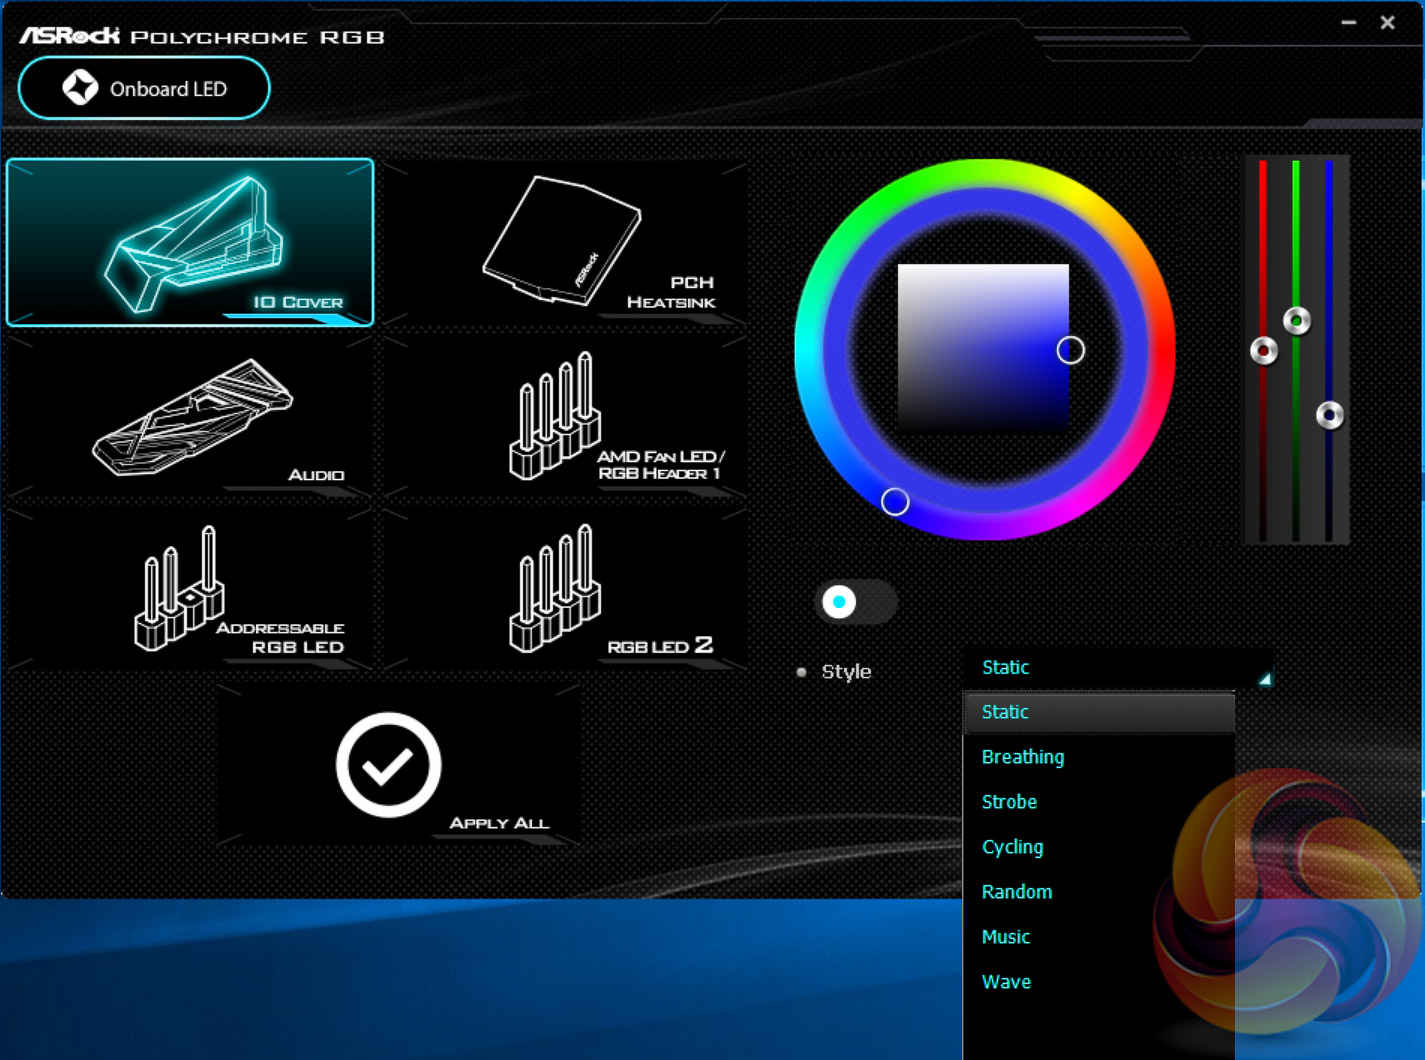Choose the Audio LED zone
1425x1060 pixels.
[x=190, y=416]
